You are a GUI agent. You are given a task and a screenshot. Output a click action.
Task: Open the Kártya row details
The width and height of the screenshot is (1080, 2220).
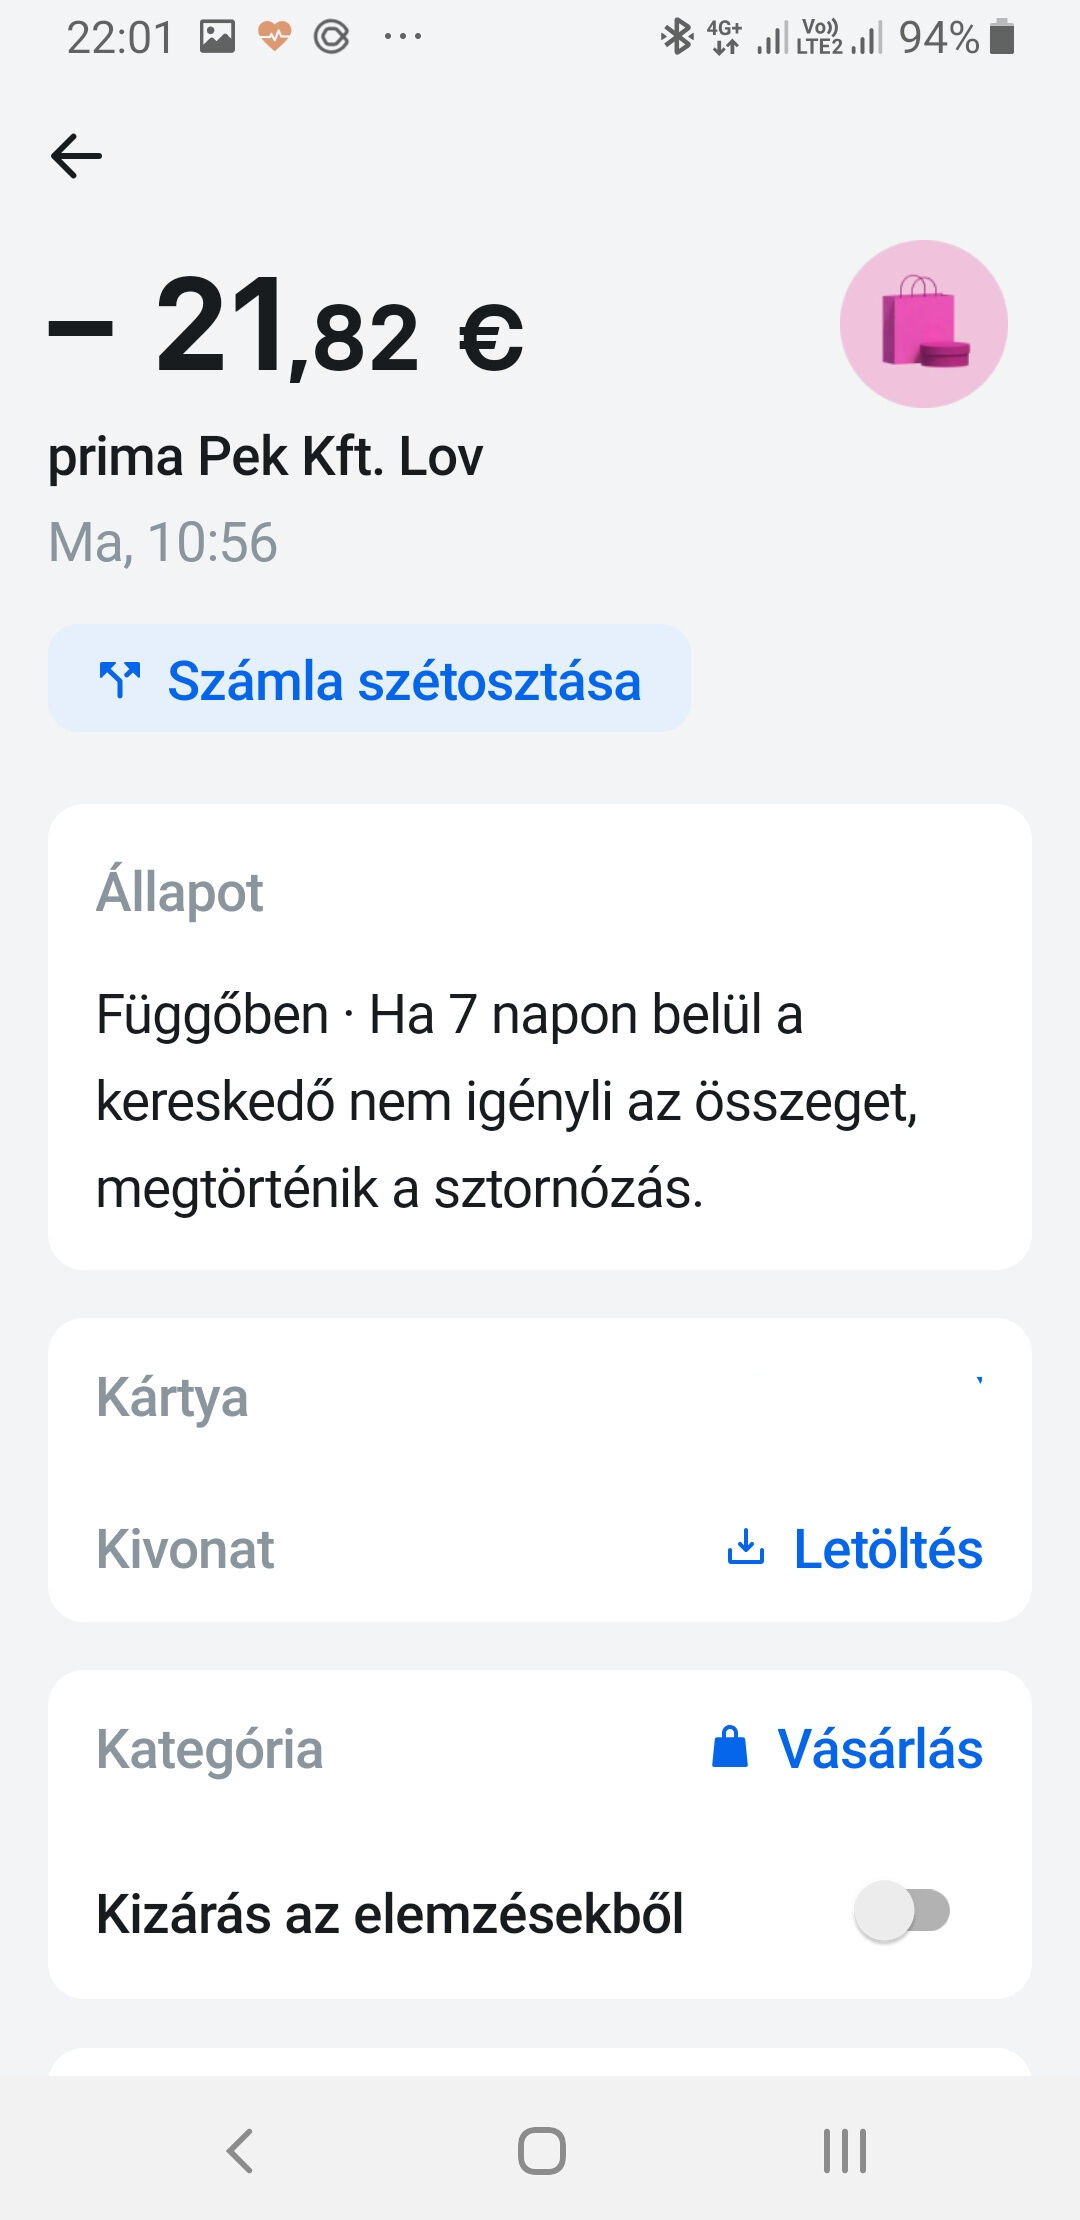540,1397
